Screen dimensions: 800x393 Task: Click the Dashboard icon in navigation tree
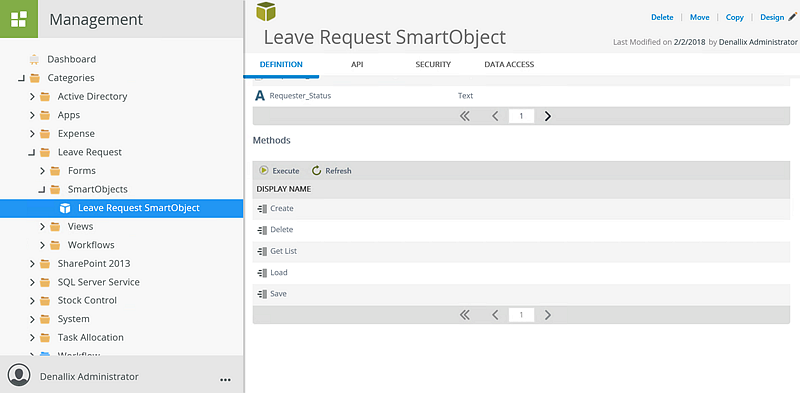(x=35, y=59)
